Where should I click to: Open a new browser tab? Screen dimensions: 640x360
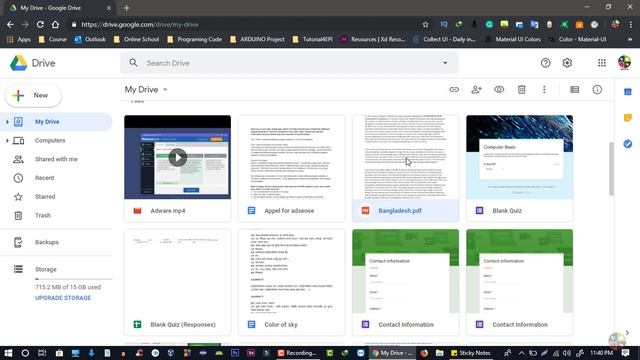(x=127, y=8)
